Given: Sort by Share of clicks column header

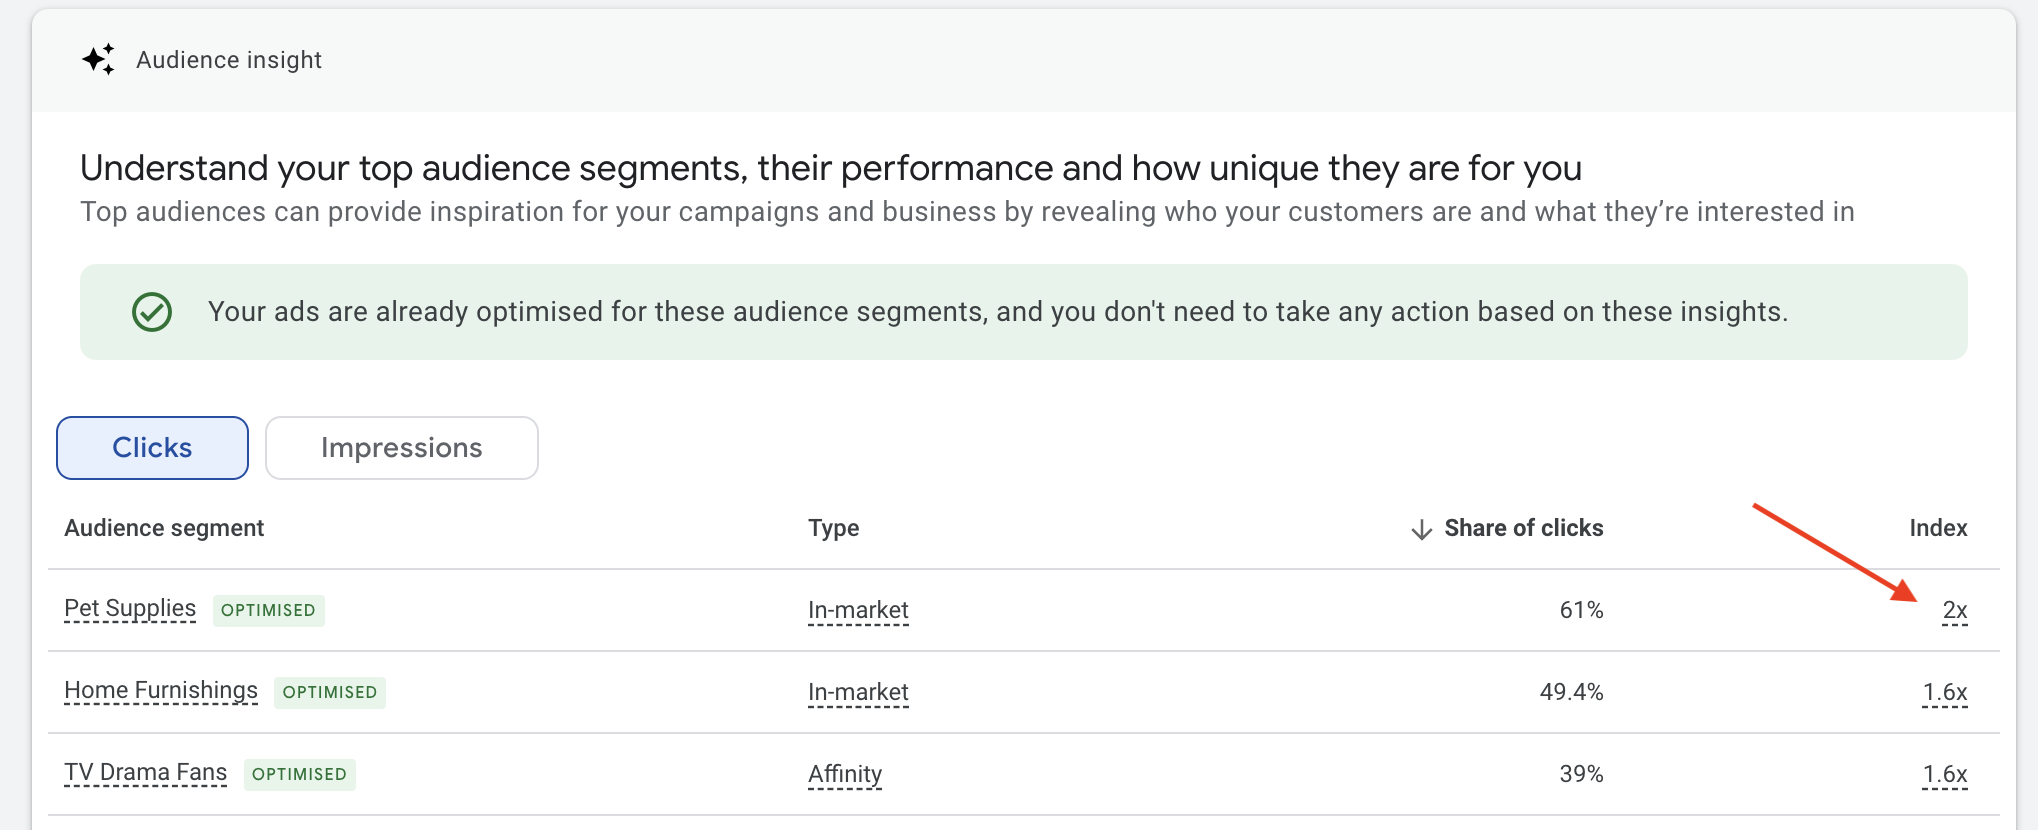Looking at the screenshot, I should (1524, 528).
